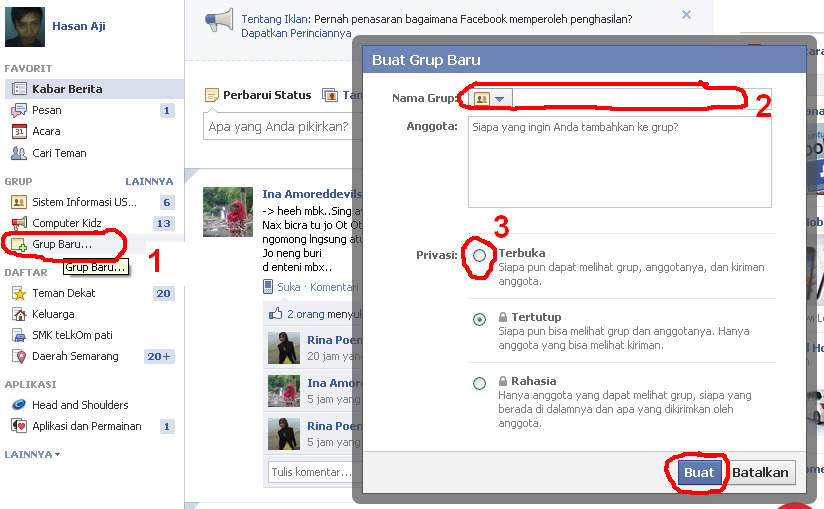Click the Batalkan button

[x=760, y=472]
